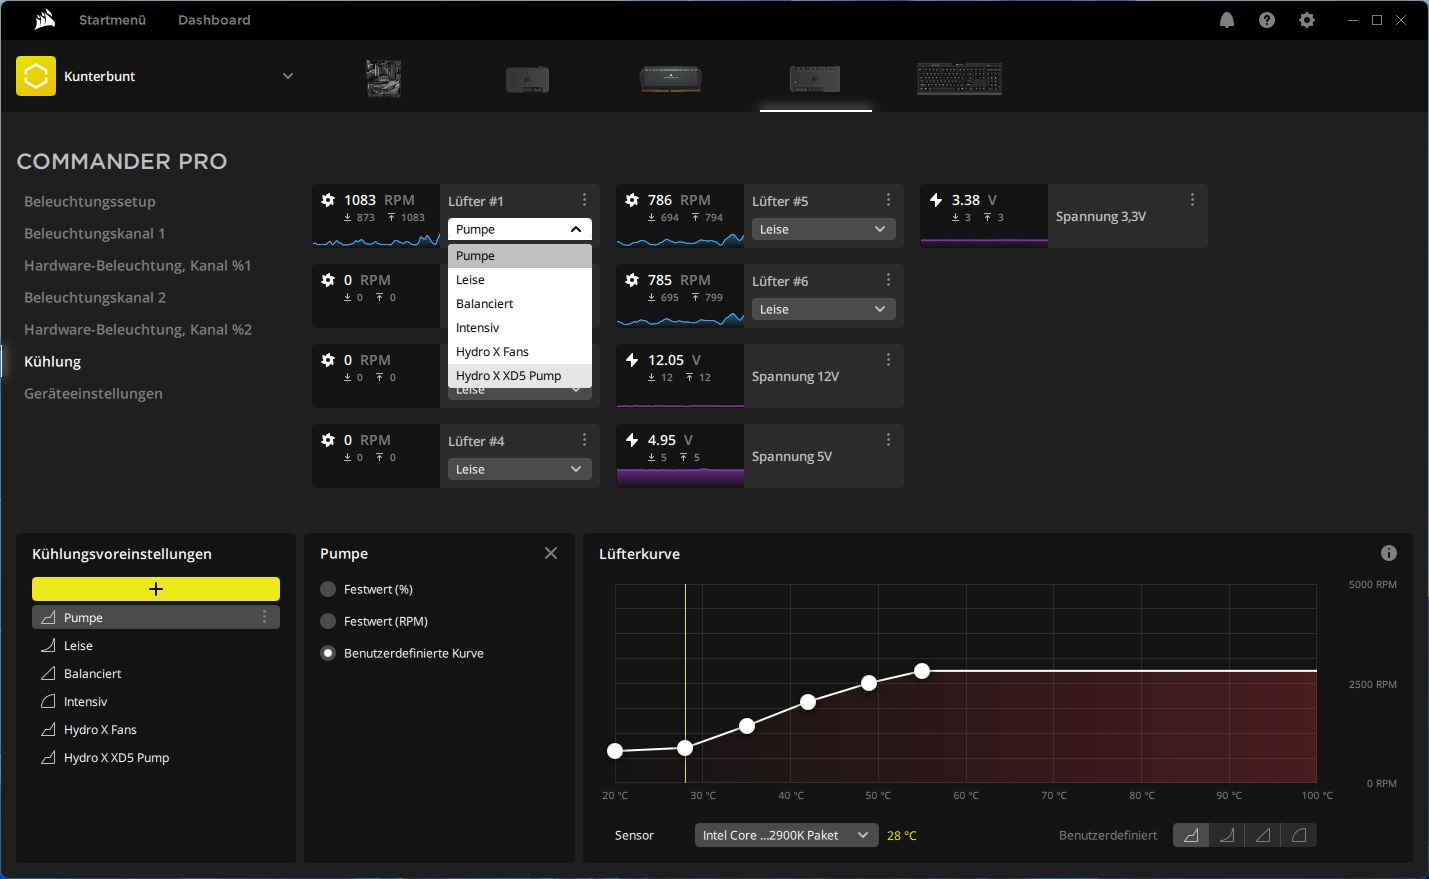The height and width of the screenshot is (879, 1429).
Task: Open the Lüfter #1 three-dot options menu
Action: pyautogui.click(x=585, y=200)
